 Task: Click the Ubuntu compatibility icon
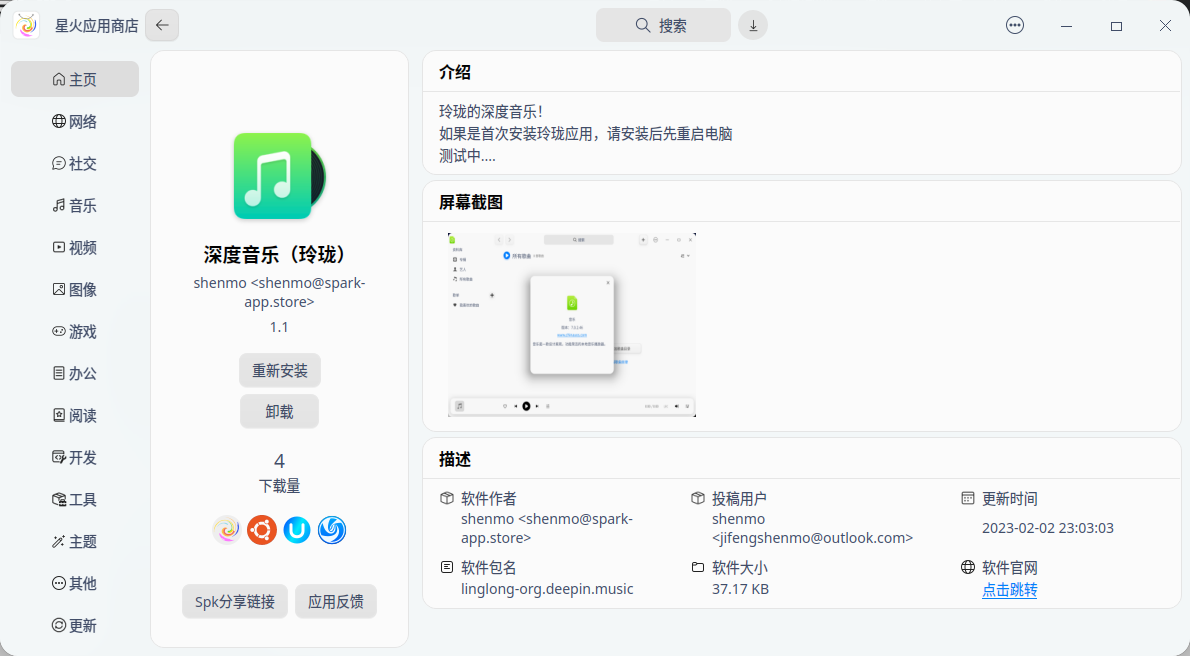[x=262, y=529]
